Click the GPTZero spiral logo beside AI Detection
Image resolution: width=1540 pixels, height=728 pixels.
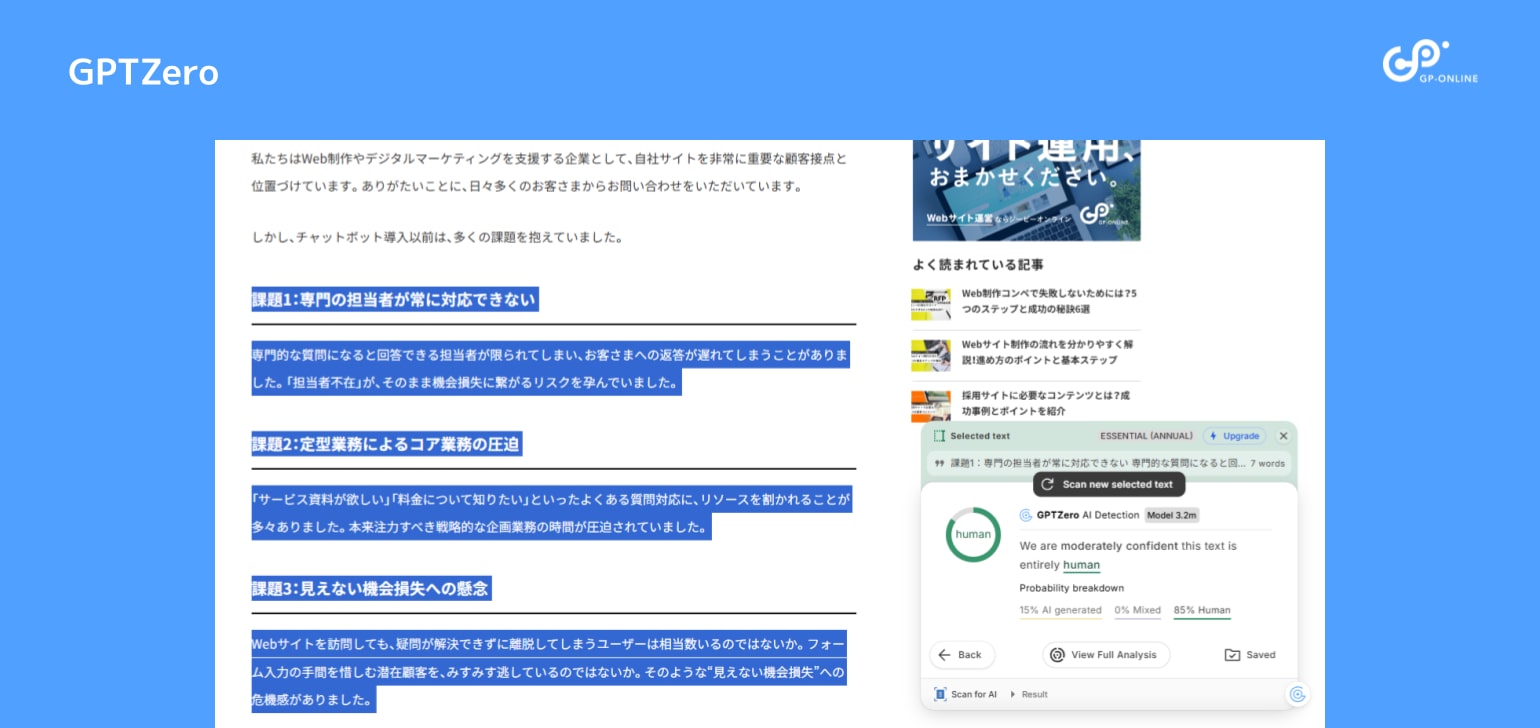pos(1025,515)
